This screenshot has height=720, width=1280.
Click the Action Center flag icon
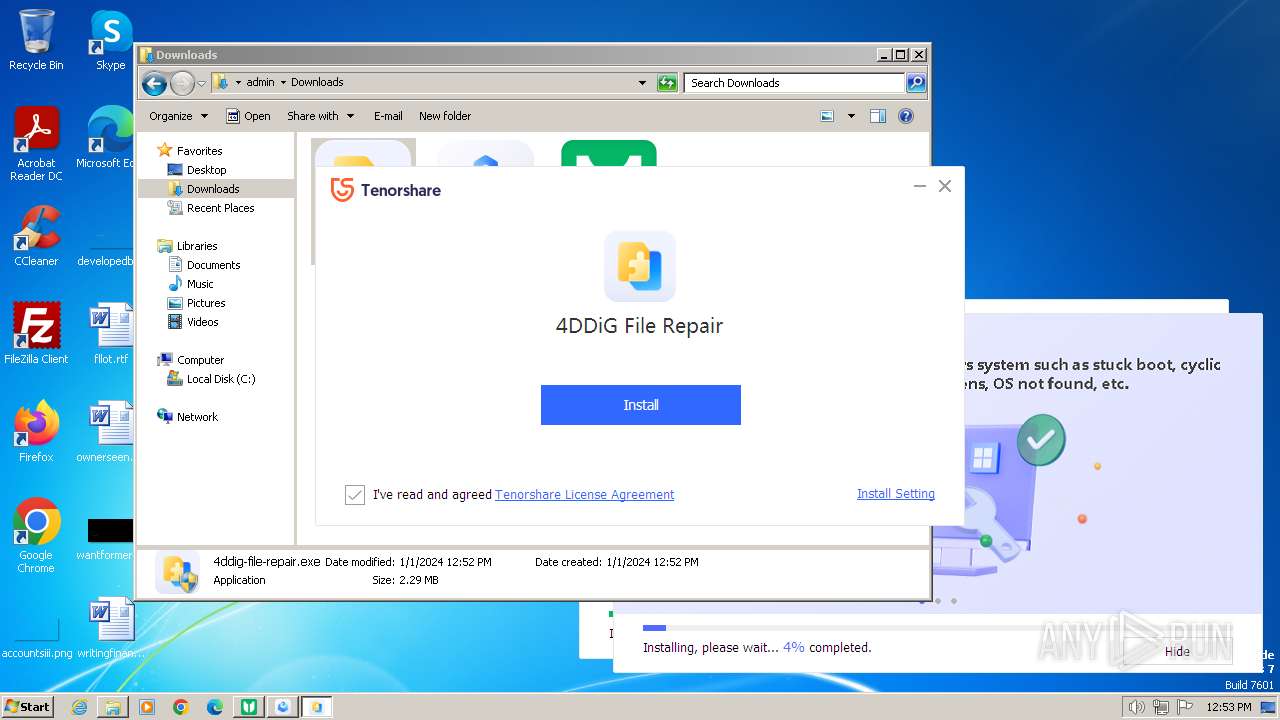point(1184,707)
